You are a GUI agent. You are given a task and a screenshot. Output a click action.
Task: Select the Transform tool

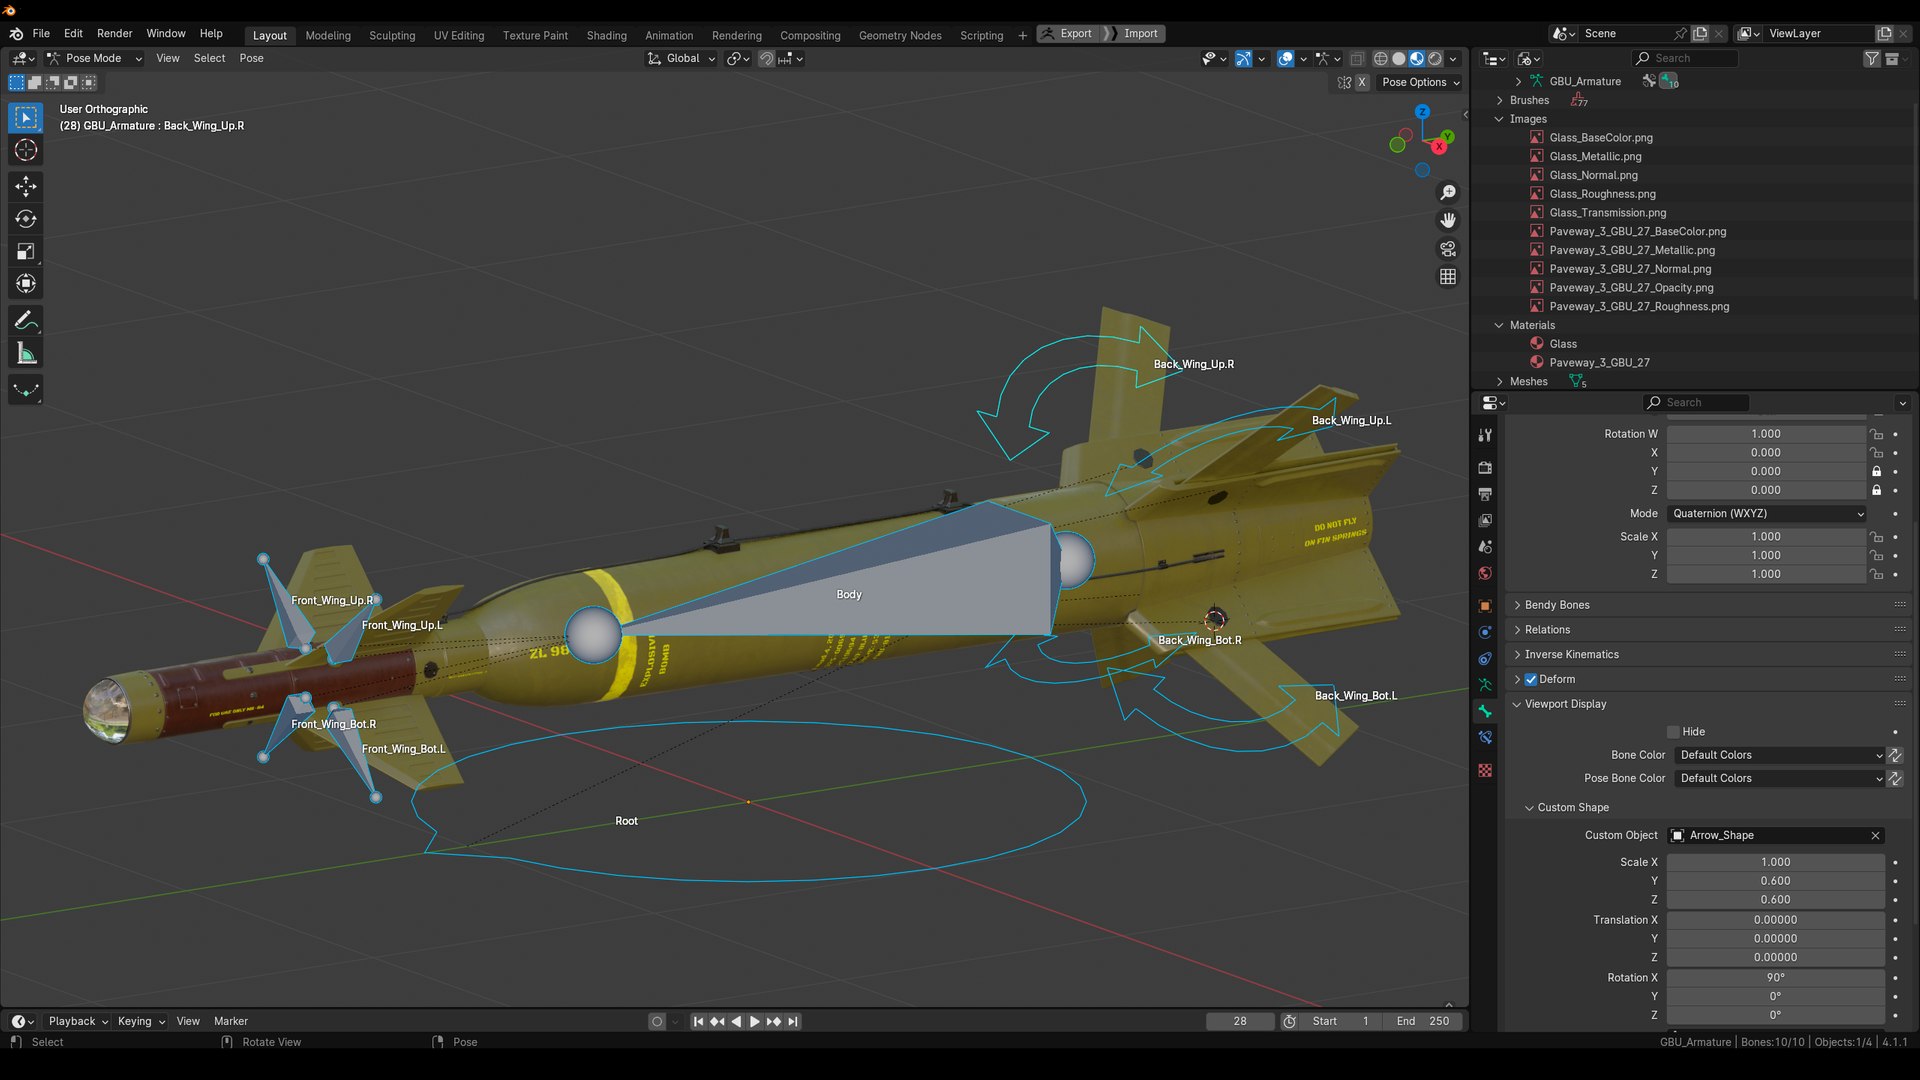coord(26,284)
